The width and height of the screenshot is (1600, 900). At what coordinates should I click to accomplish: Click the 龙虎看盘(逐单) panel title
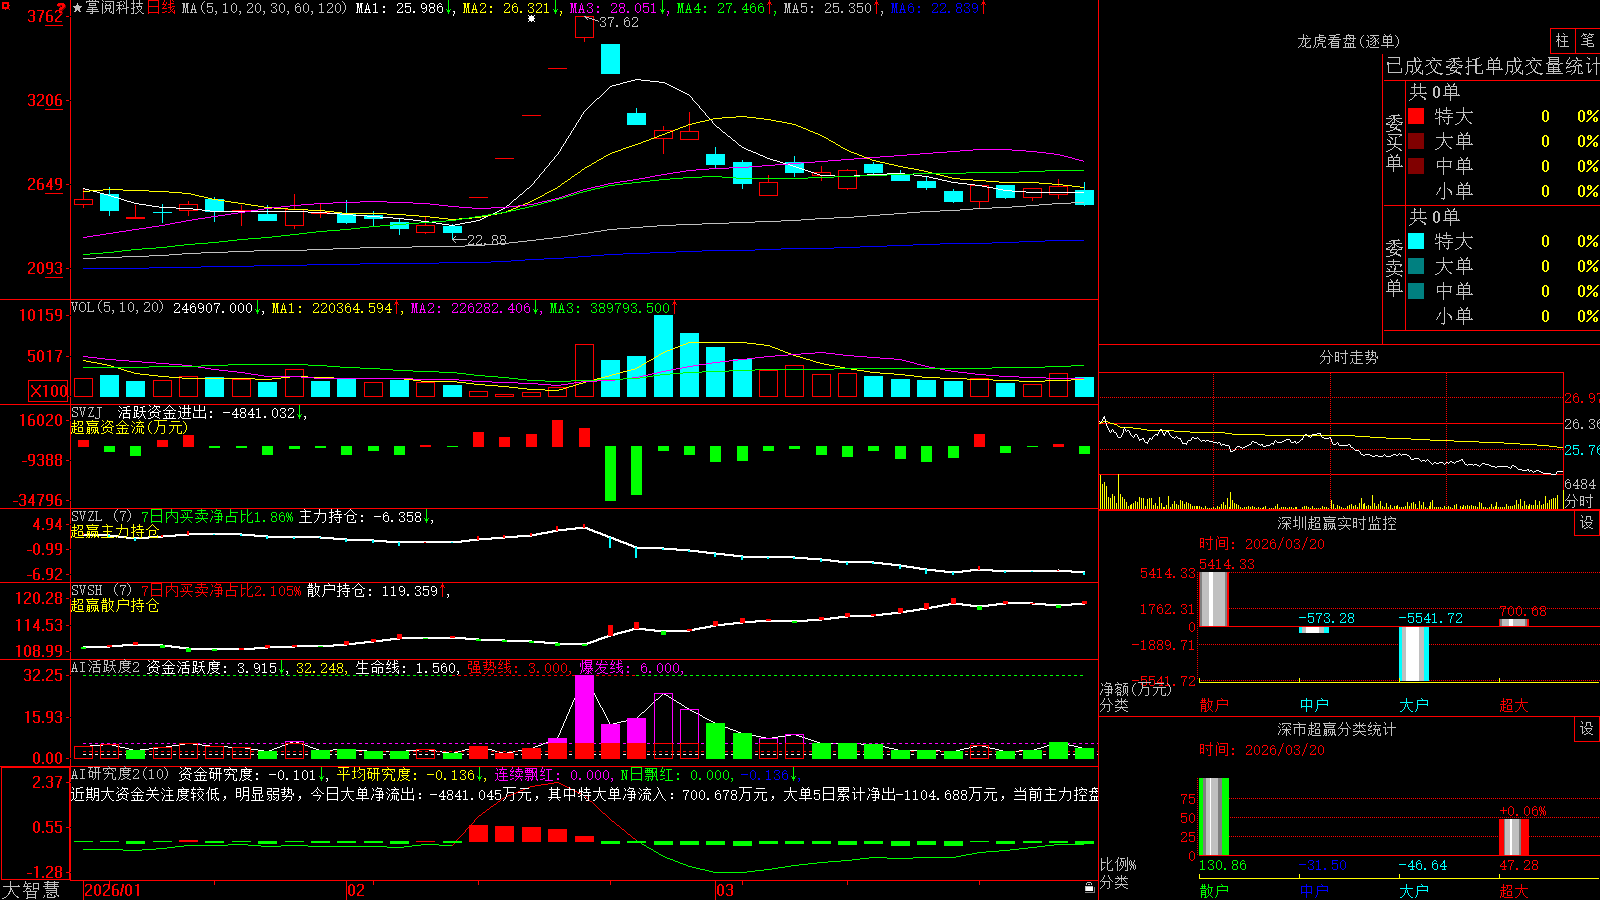click(x=1348, y=41)
